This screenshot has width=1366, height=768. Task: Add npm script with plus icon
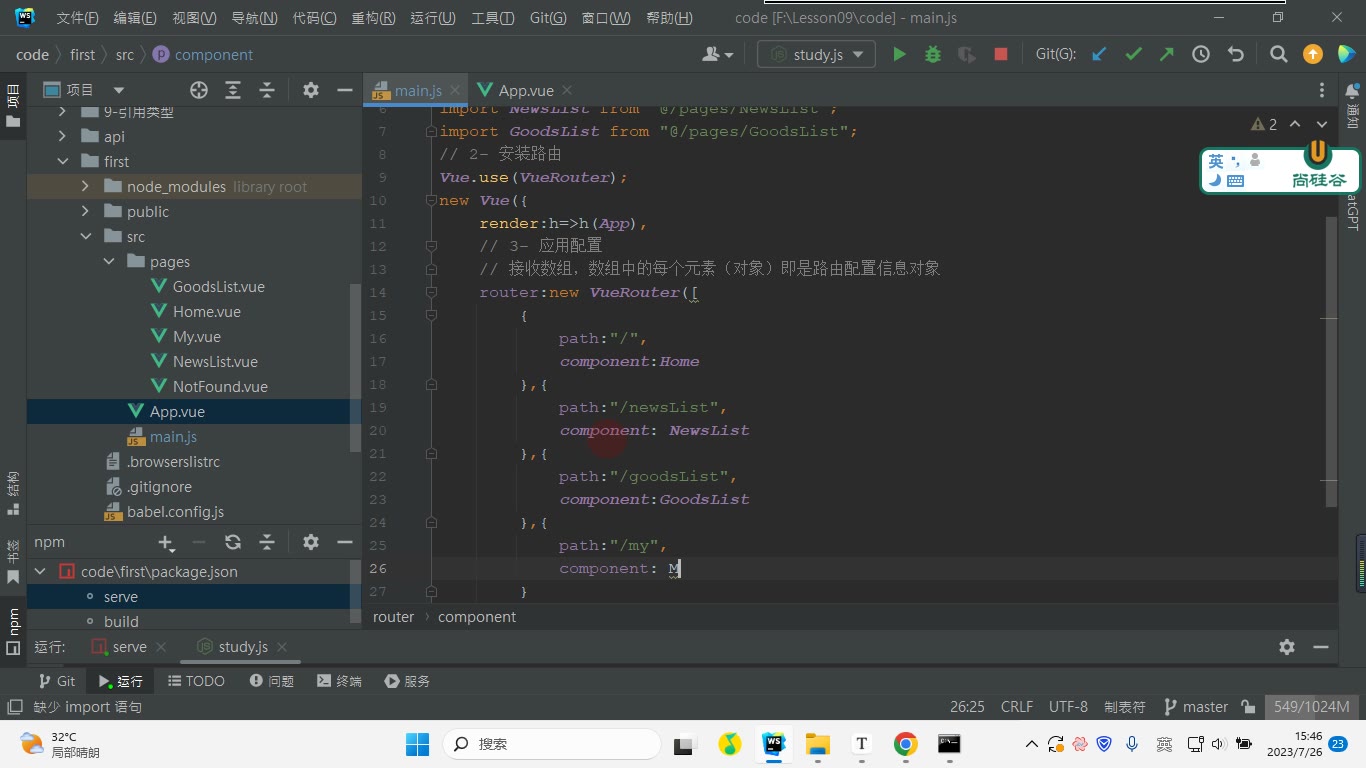tap(166, 542)
